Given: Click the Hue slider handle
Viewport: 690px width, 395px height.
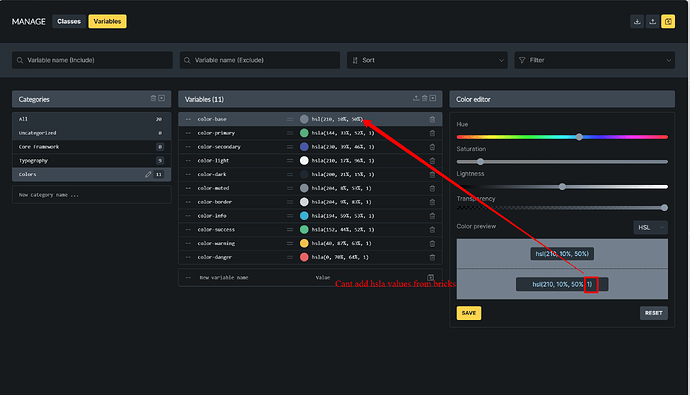Looking at the screenshot, I should (579, 137).
